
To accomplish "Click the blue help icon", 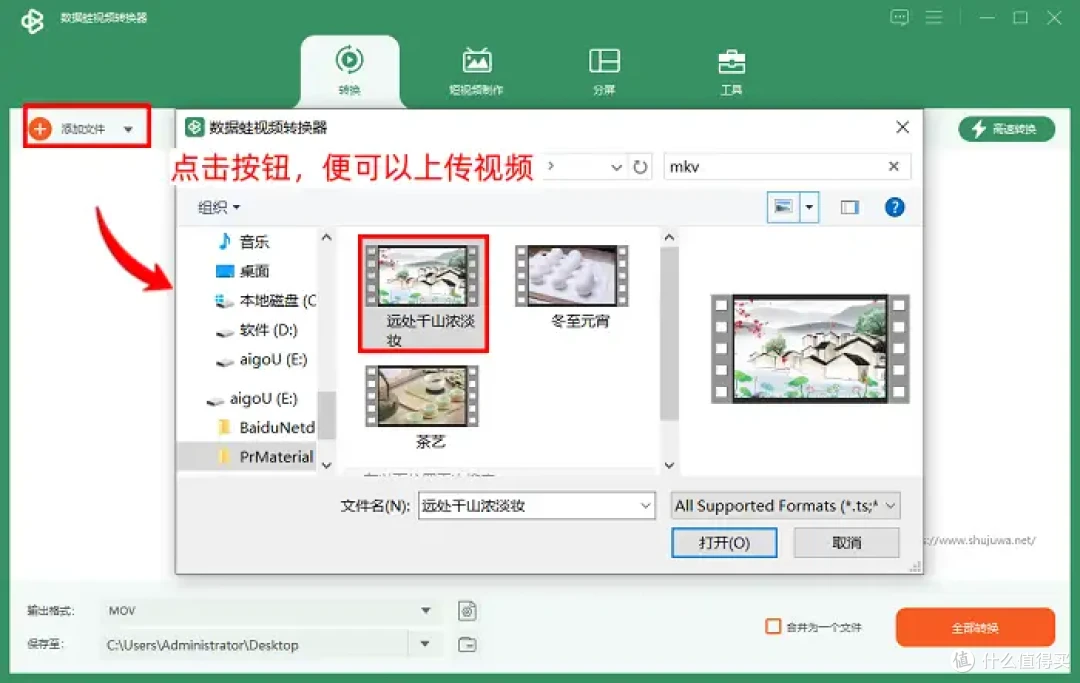I will point(894,207).
